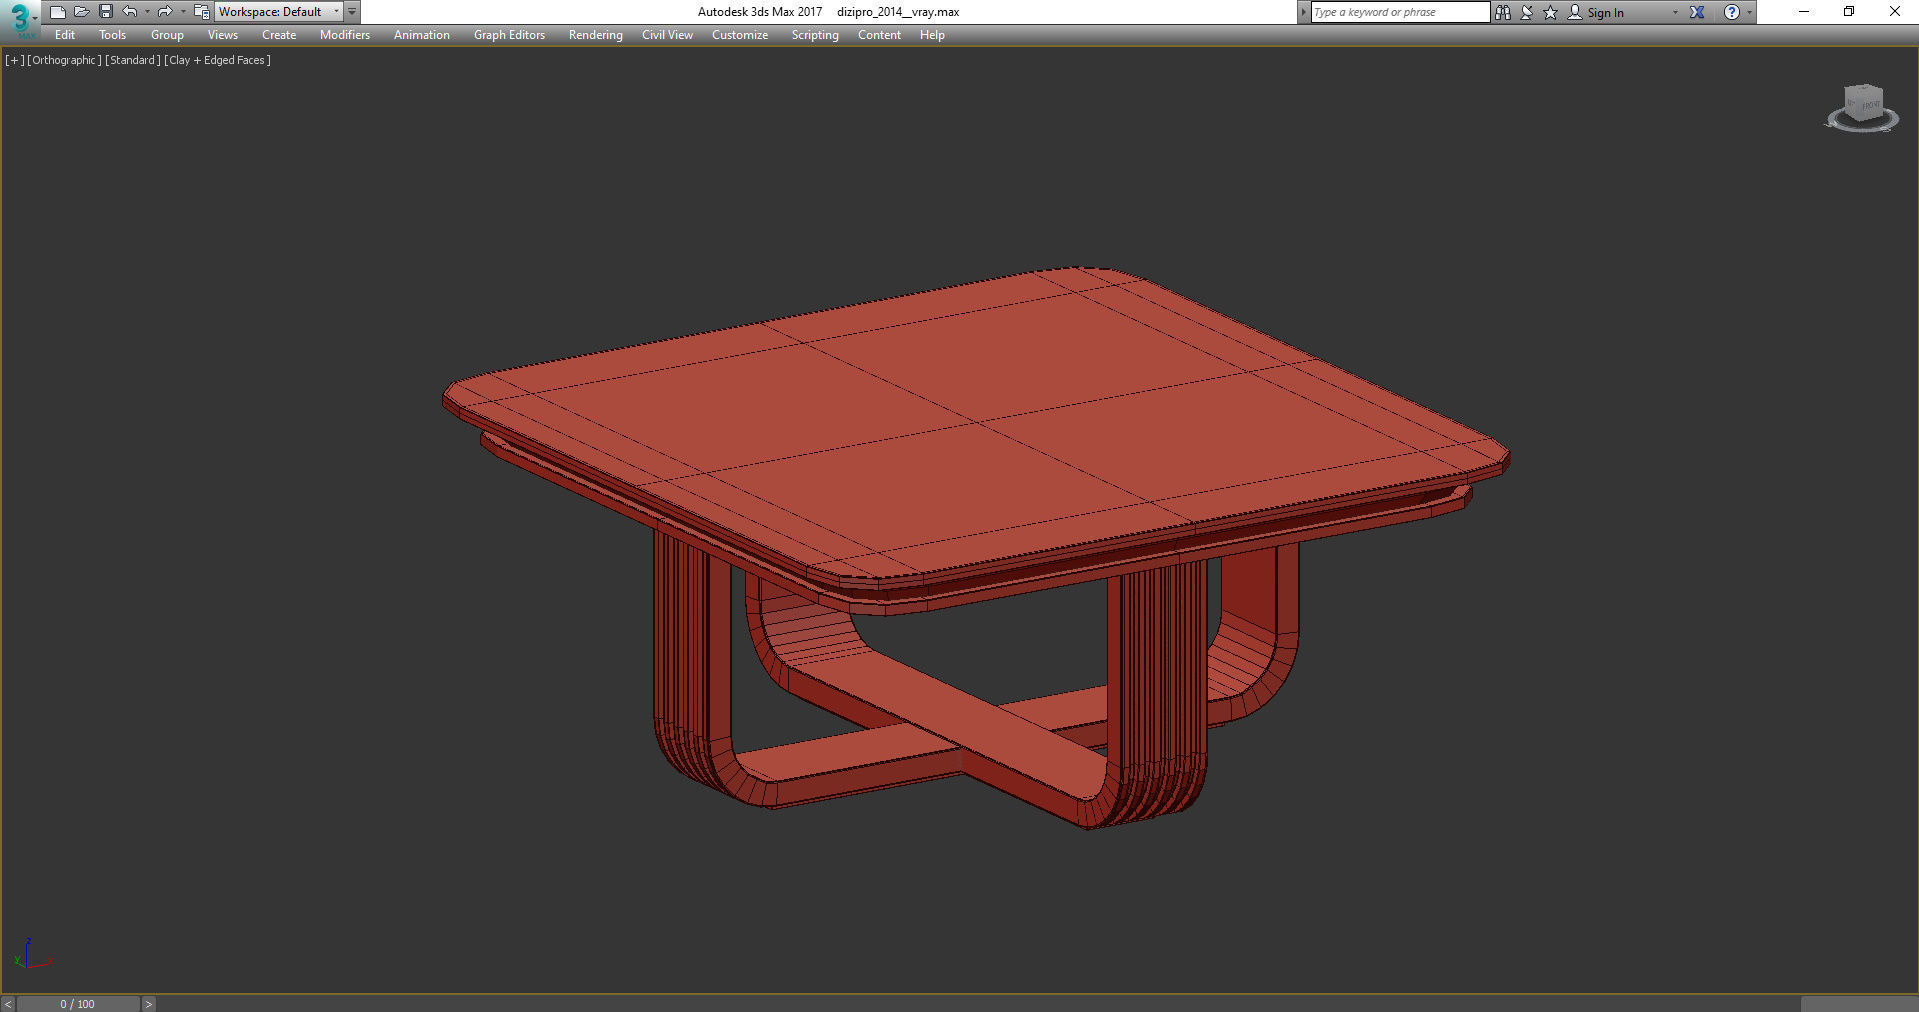Open Help with the question mark icon
Image resolution: width=1919 pixels, height=1012 pixels.
coord(1731,12)
